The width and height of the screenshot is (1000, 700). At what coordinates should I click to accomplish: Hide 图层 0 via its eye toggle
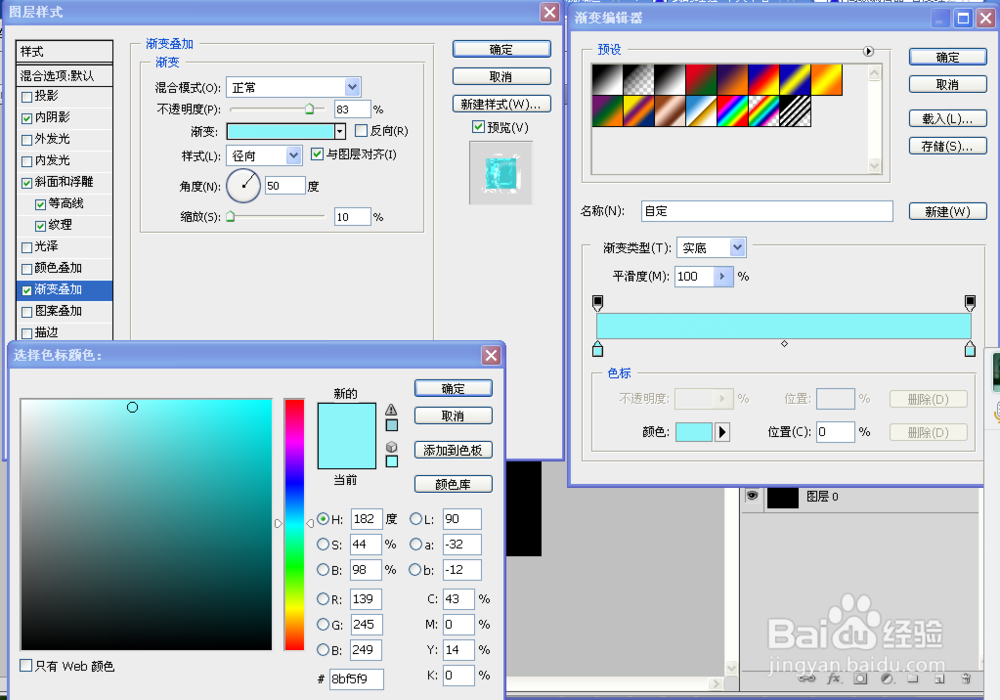pos(753,498)
